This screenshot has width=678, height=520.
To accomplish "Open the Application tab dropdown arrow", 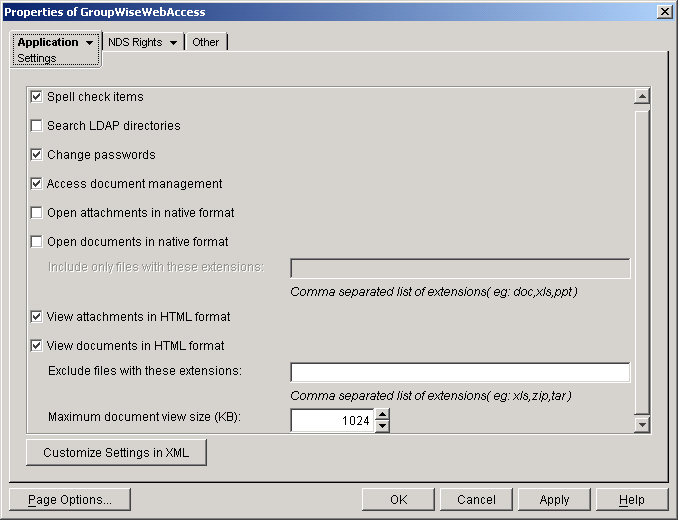I will pyautogui.click(x=90, y=42).
